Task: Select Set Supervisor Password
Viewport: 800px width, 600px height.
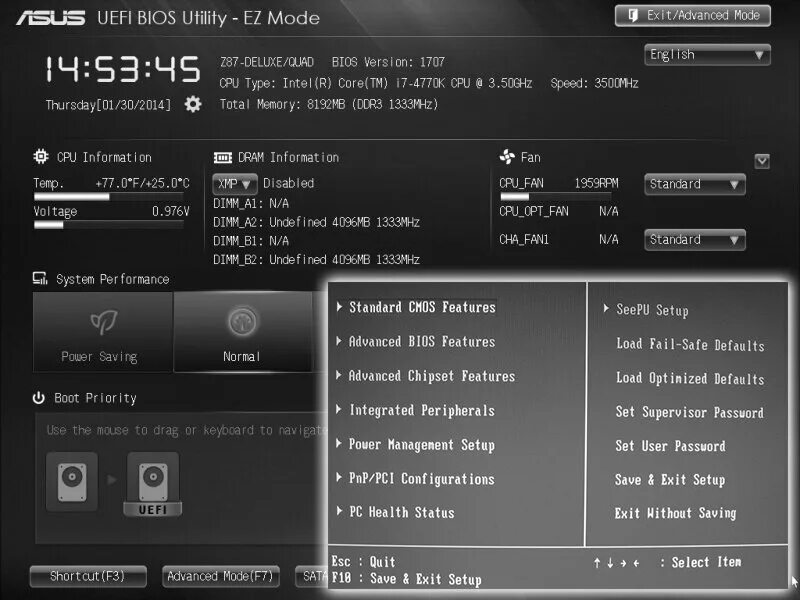Action: pos(690,412)
